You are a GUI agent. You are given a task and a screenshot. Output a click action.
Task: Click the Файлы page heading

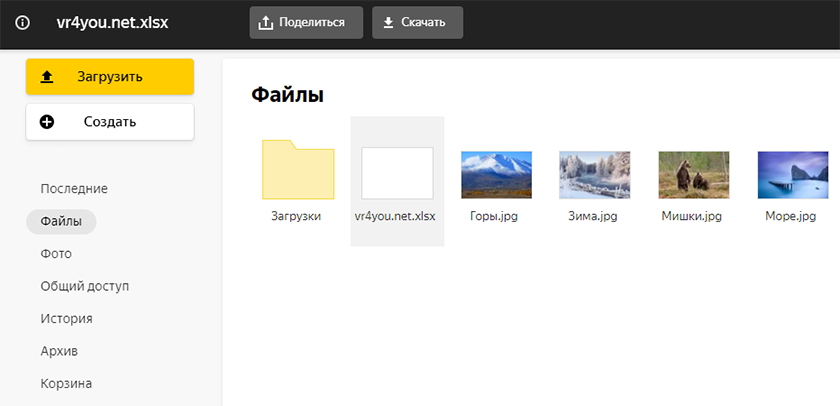pyautogui.click(x=287, y=95)
